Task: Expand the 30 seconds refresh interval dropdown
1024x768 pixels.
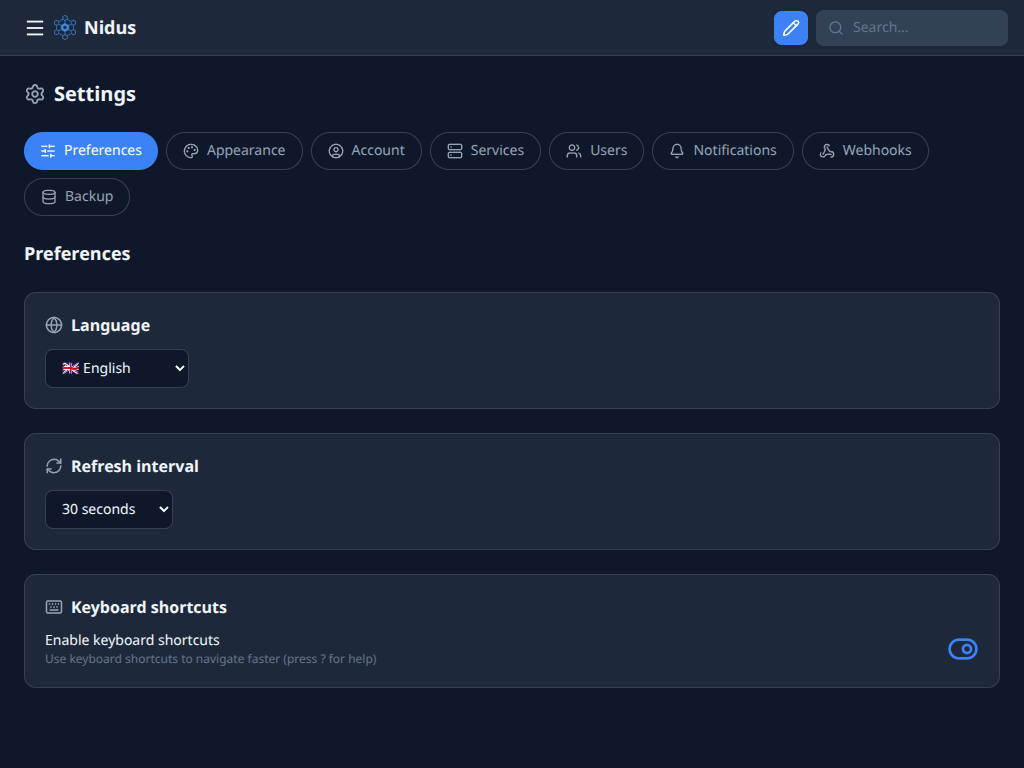Action: coord(109,509)
